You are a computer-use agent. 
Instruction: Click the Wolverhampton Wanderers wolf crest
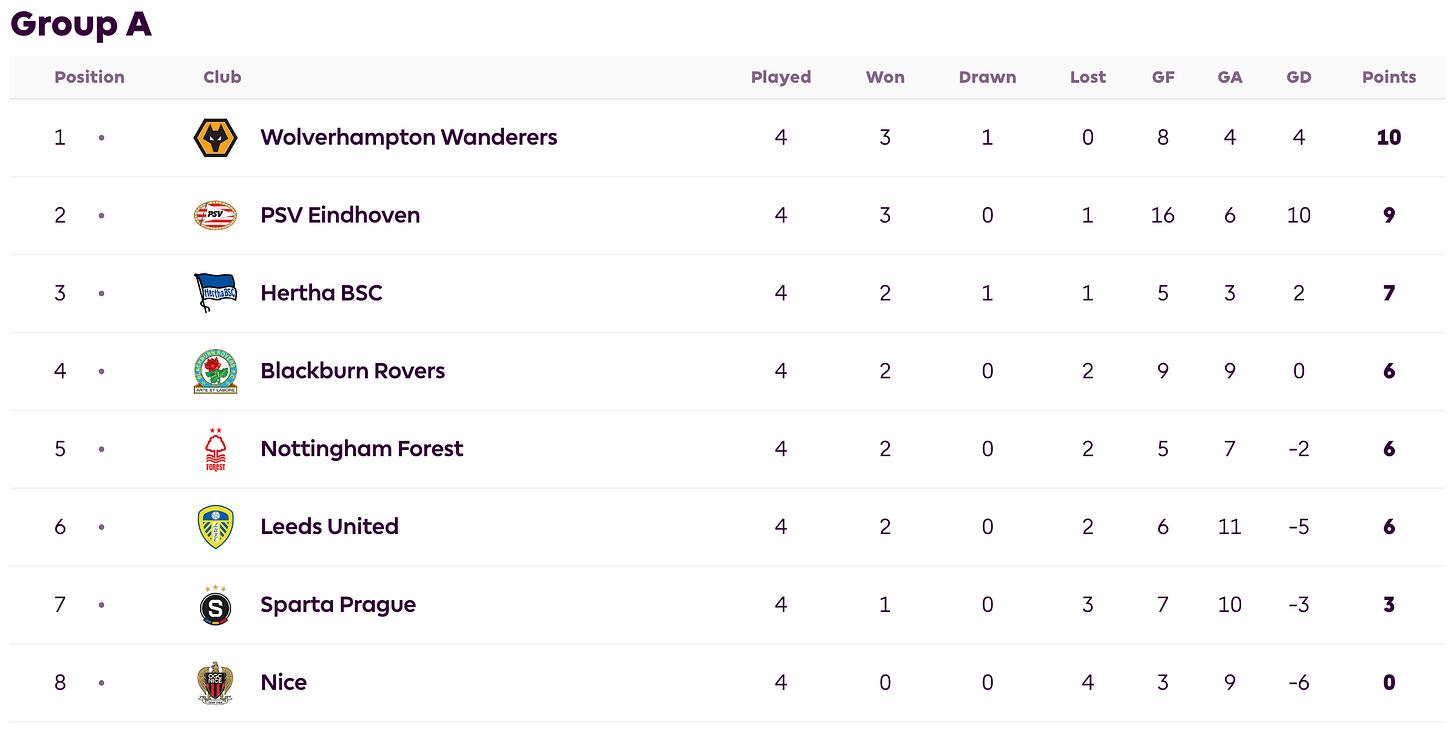[215, 138]
